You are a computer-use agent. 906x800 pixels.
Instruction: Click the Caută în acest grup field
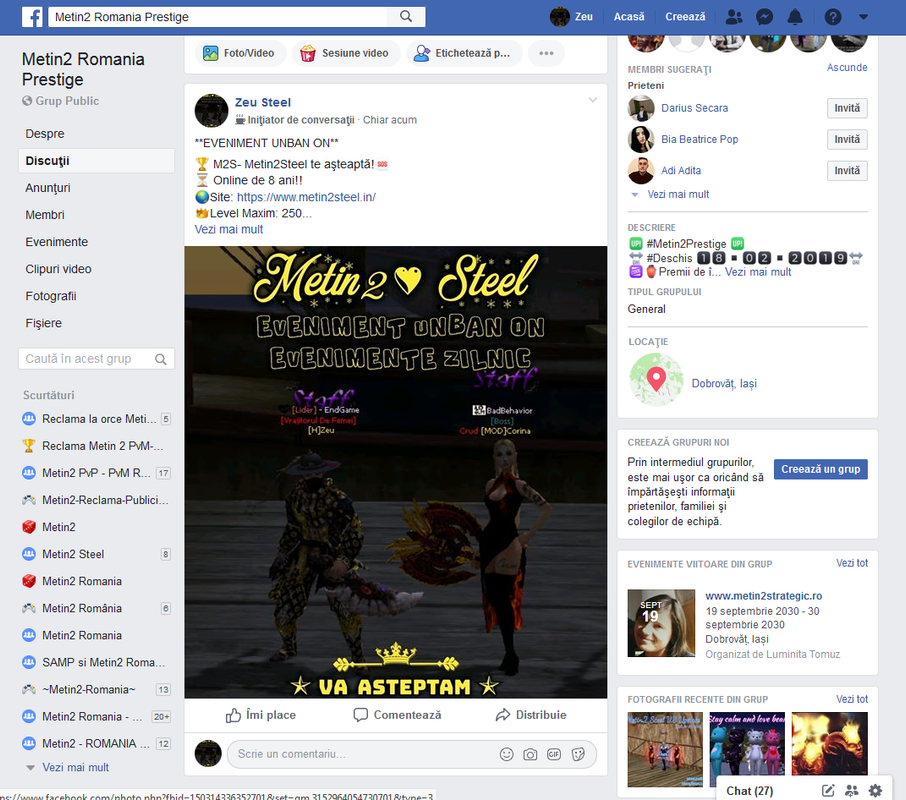tap(86, 359)
